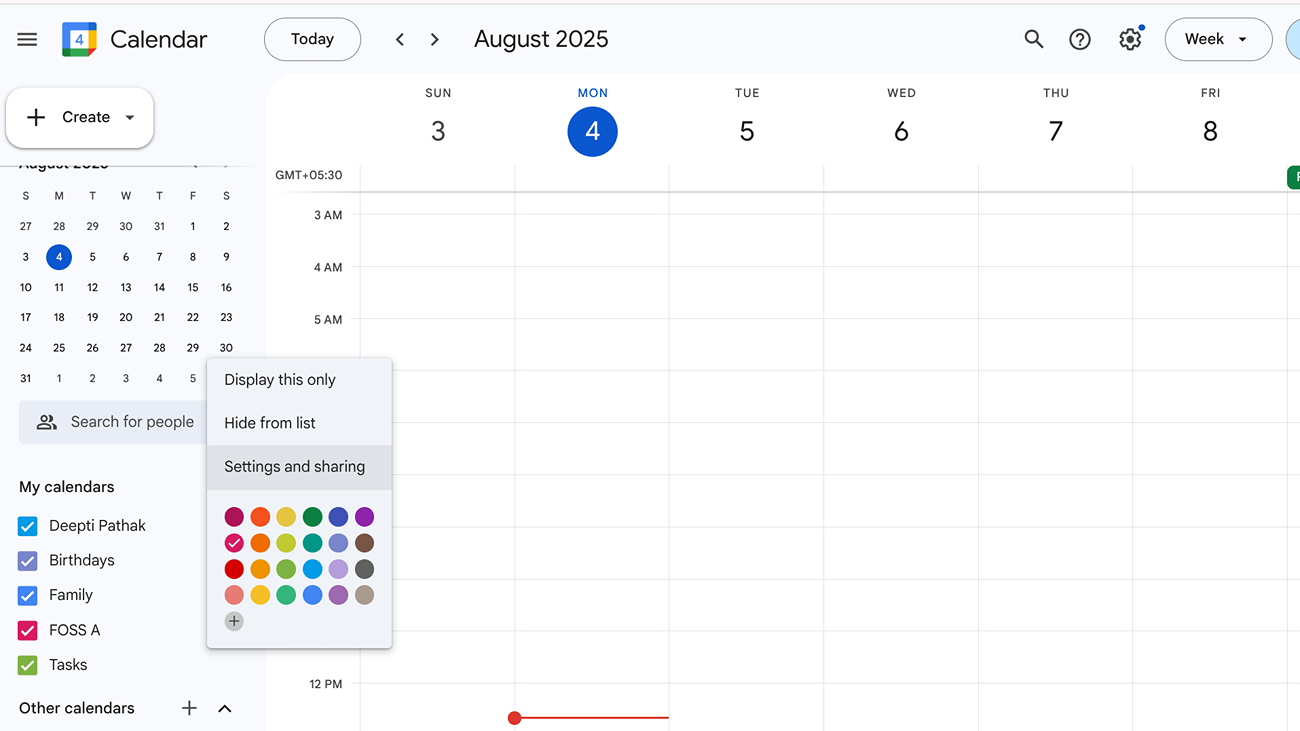
Task: Open the main navigation hamburger menu
Action: coord(27,39)
